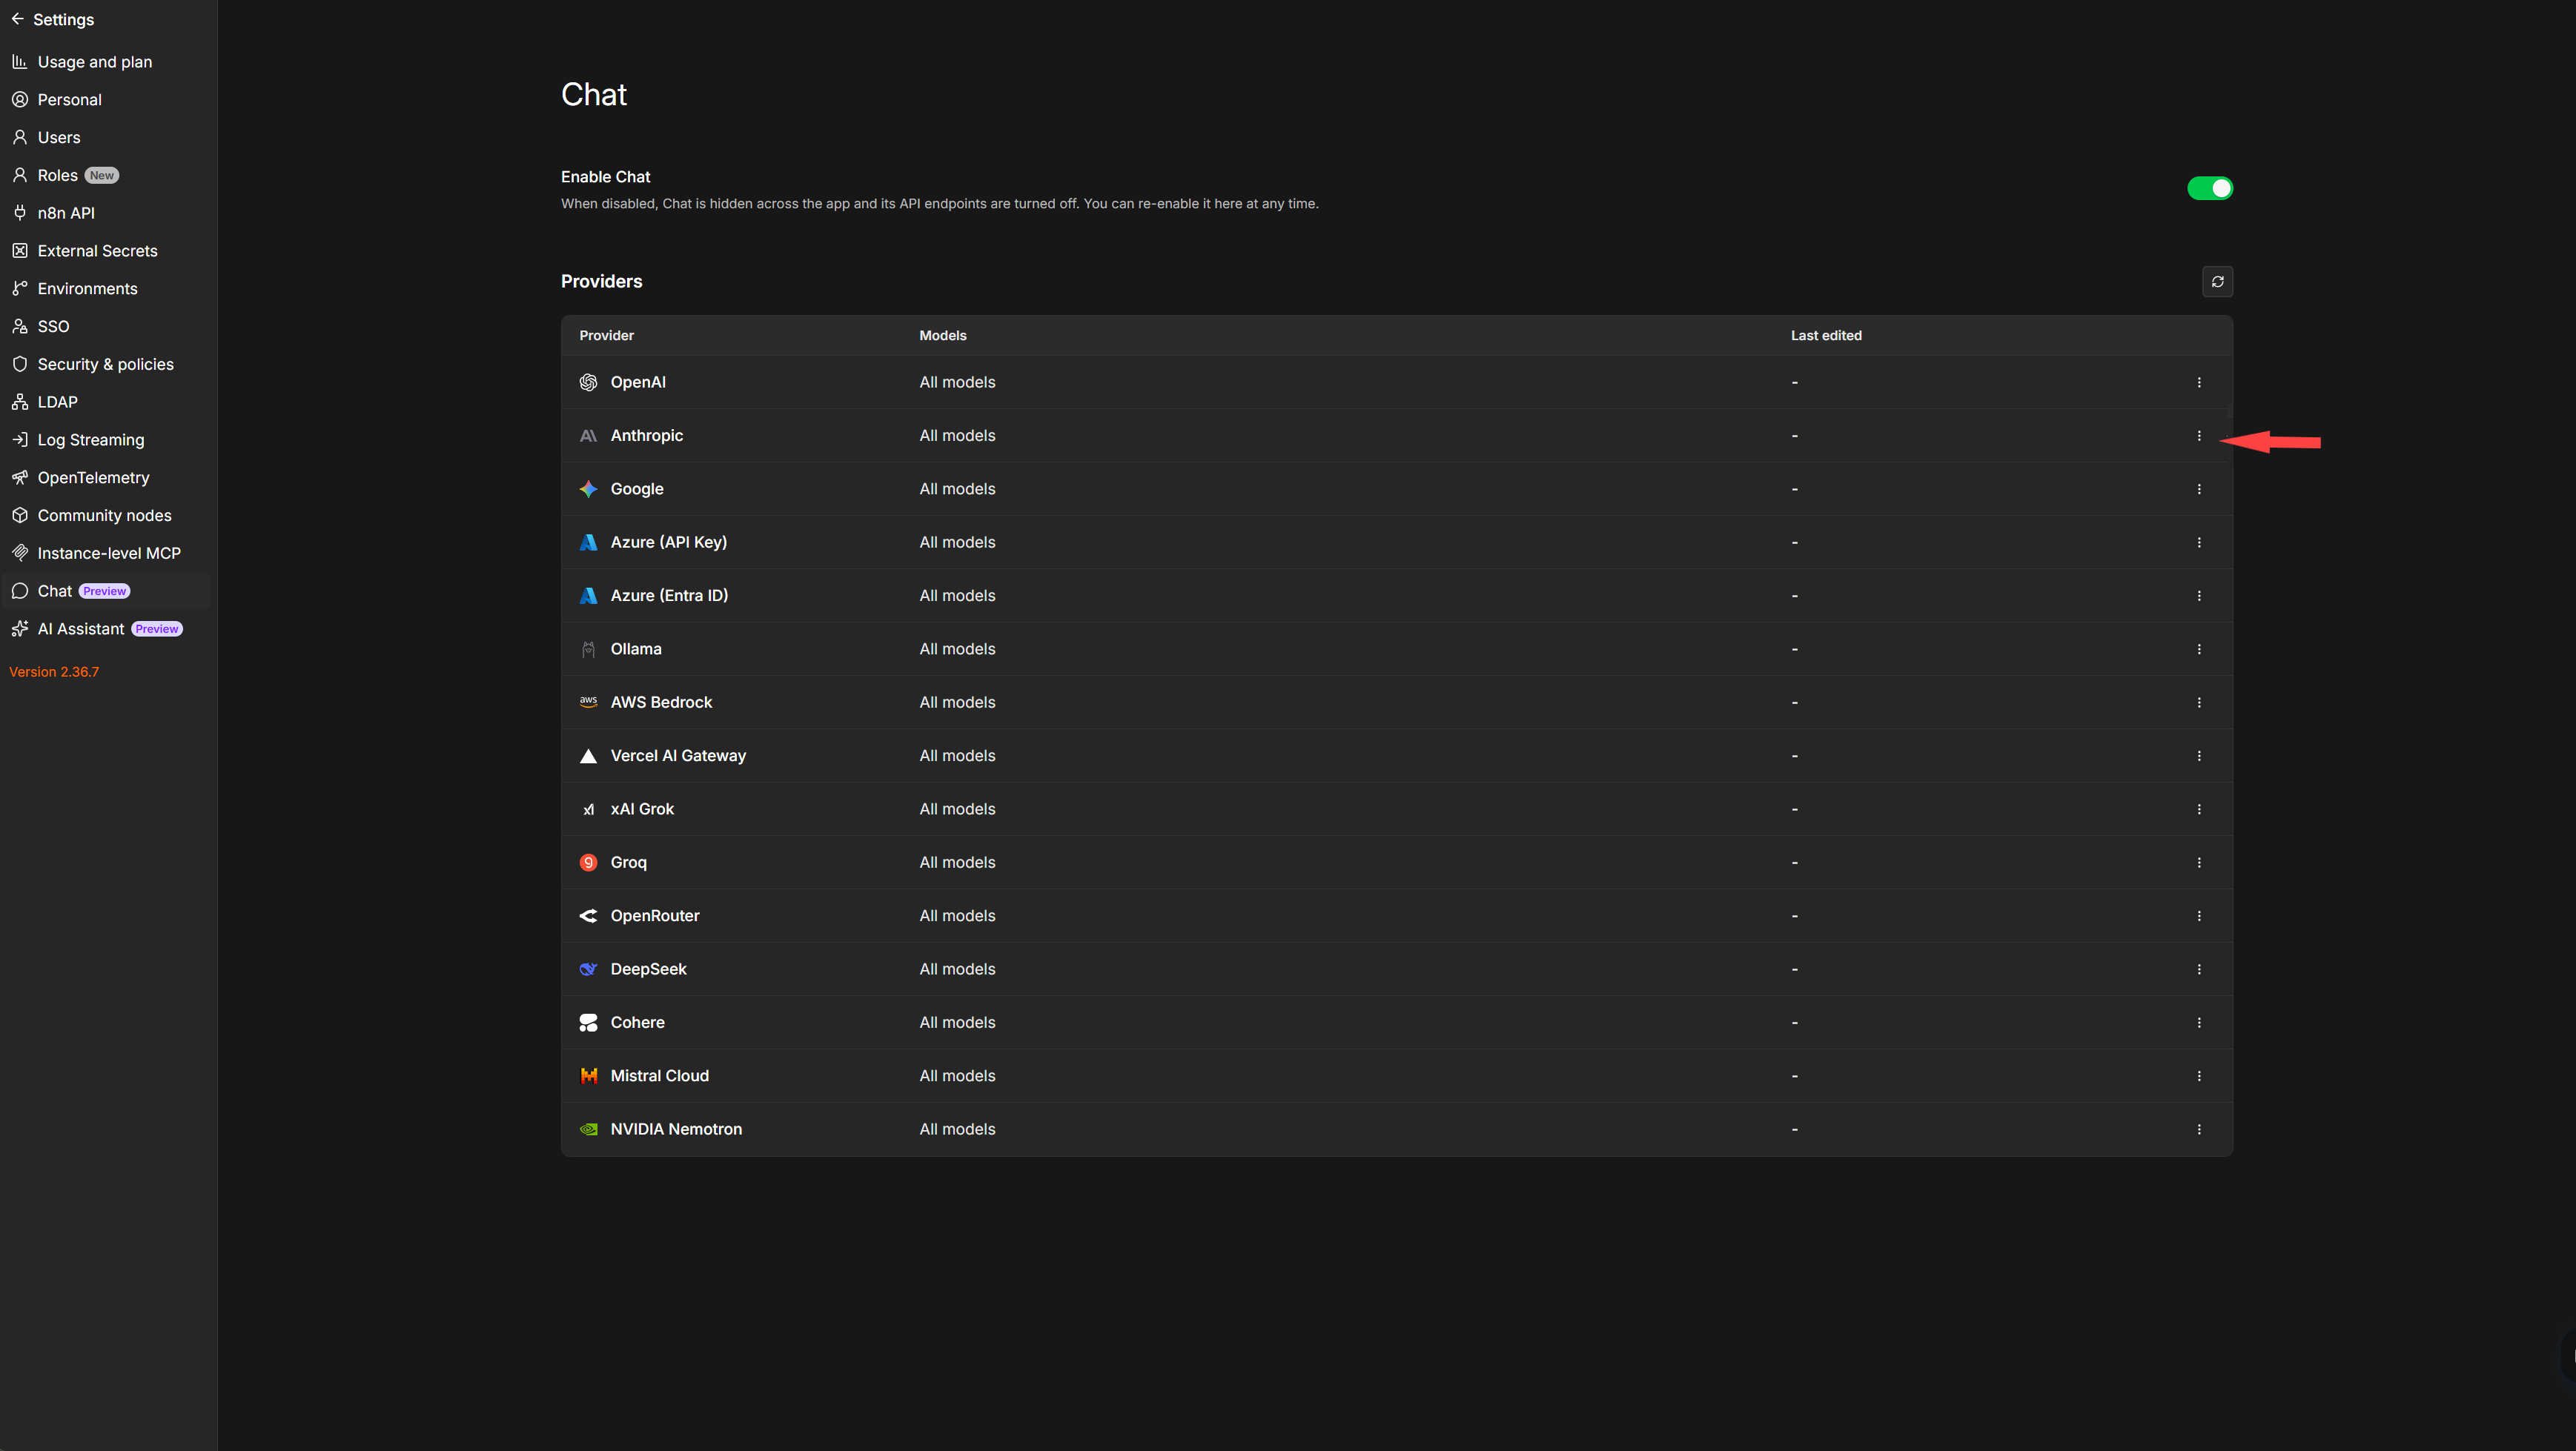Click the Preview badge next to AI Assistant

(x=157, y=629)
